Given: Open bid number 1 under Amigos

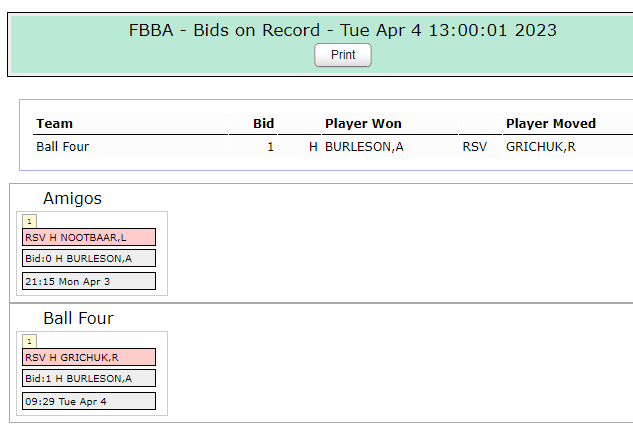Looking at the screenshot, I should 29,221.
